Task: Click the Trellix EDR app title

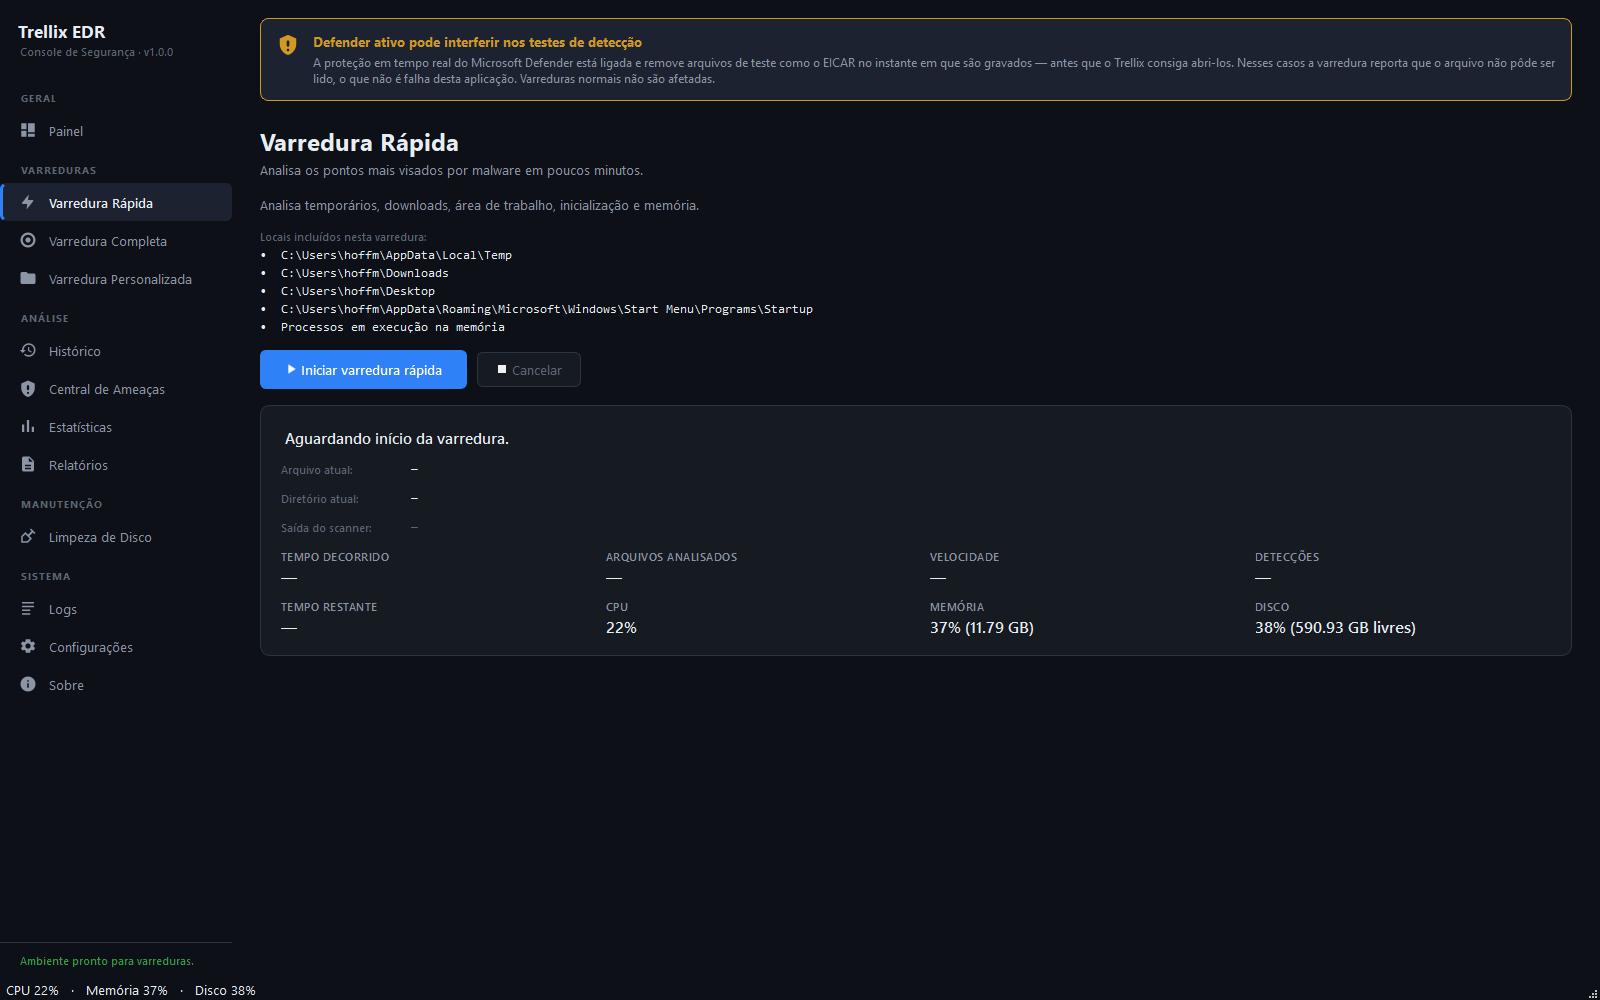Action: [x=62, y=32]
